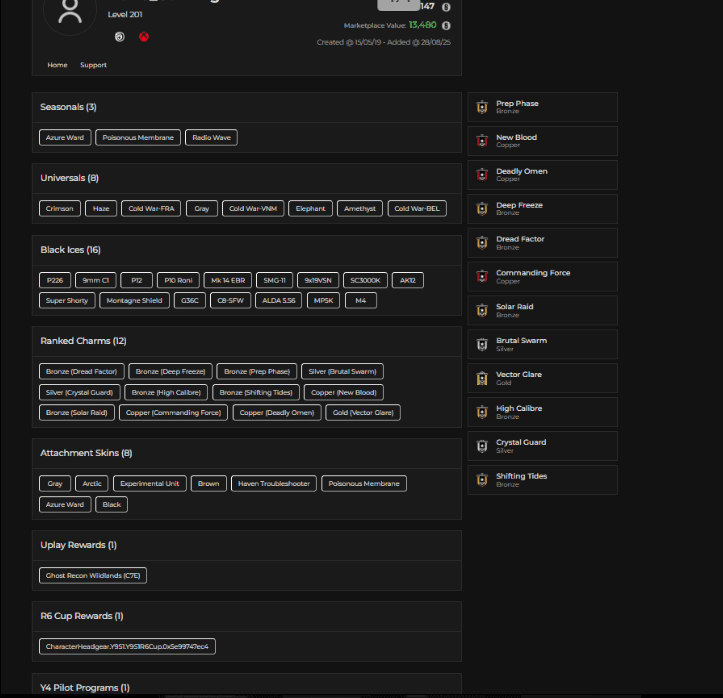Image resolution: width=723 pixels, height=698 pixels.
Task: Click the New Blood copper rank badge icon
Action: [x=482, y=141]
